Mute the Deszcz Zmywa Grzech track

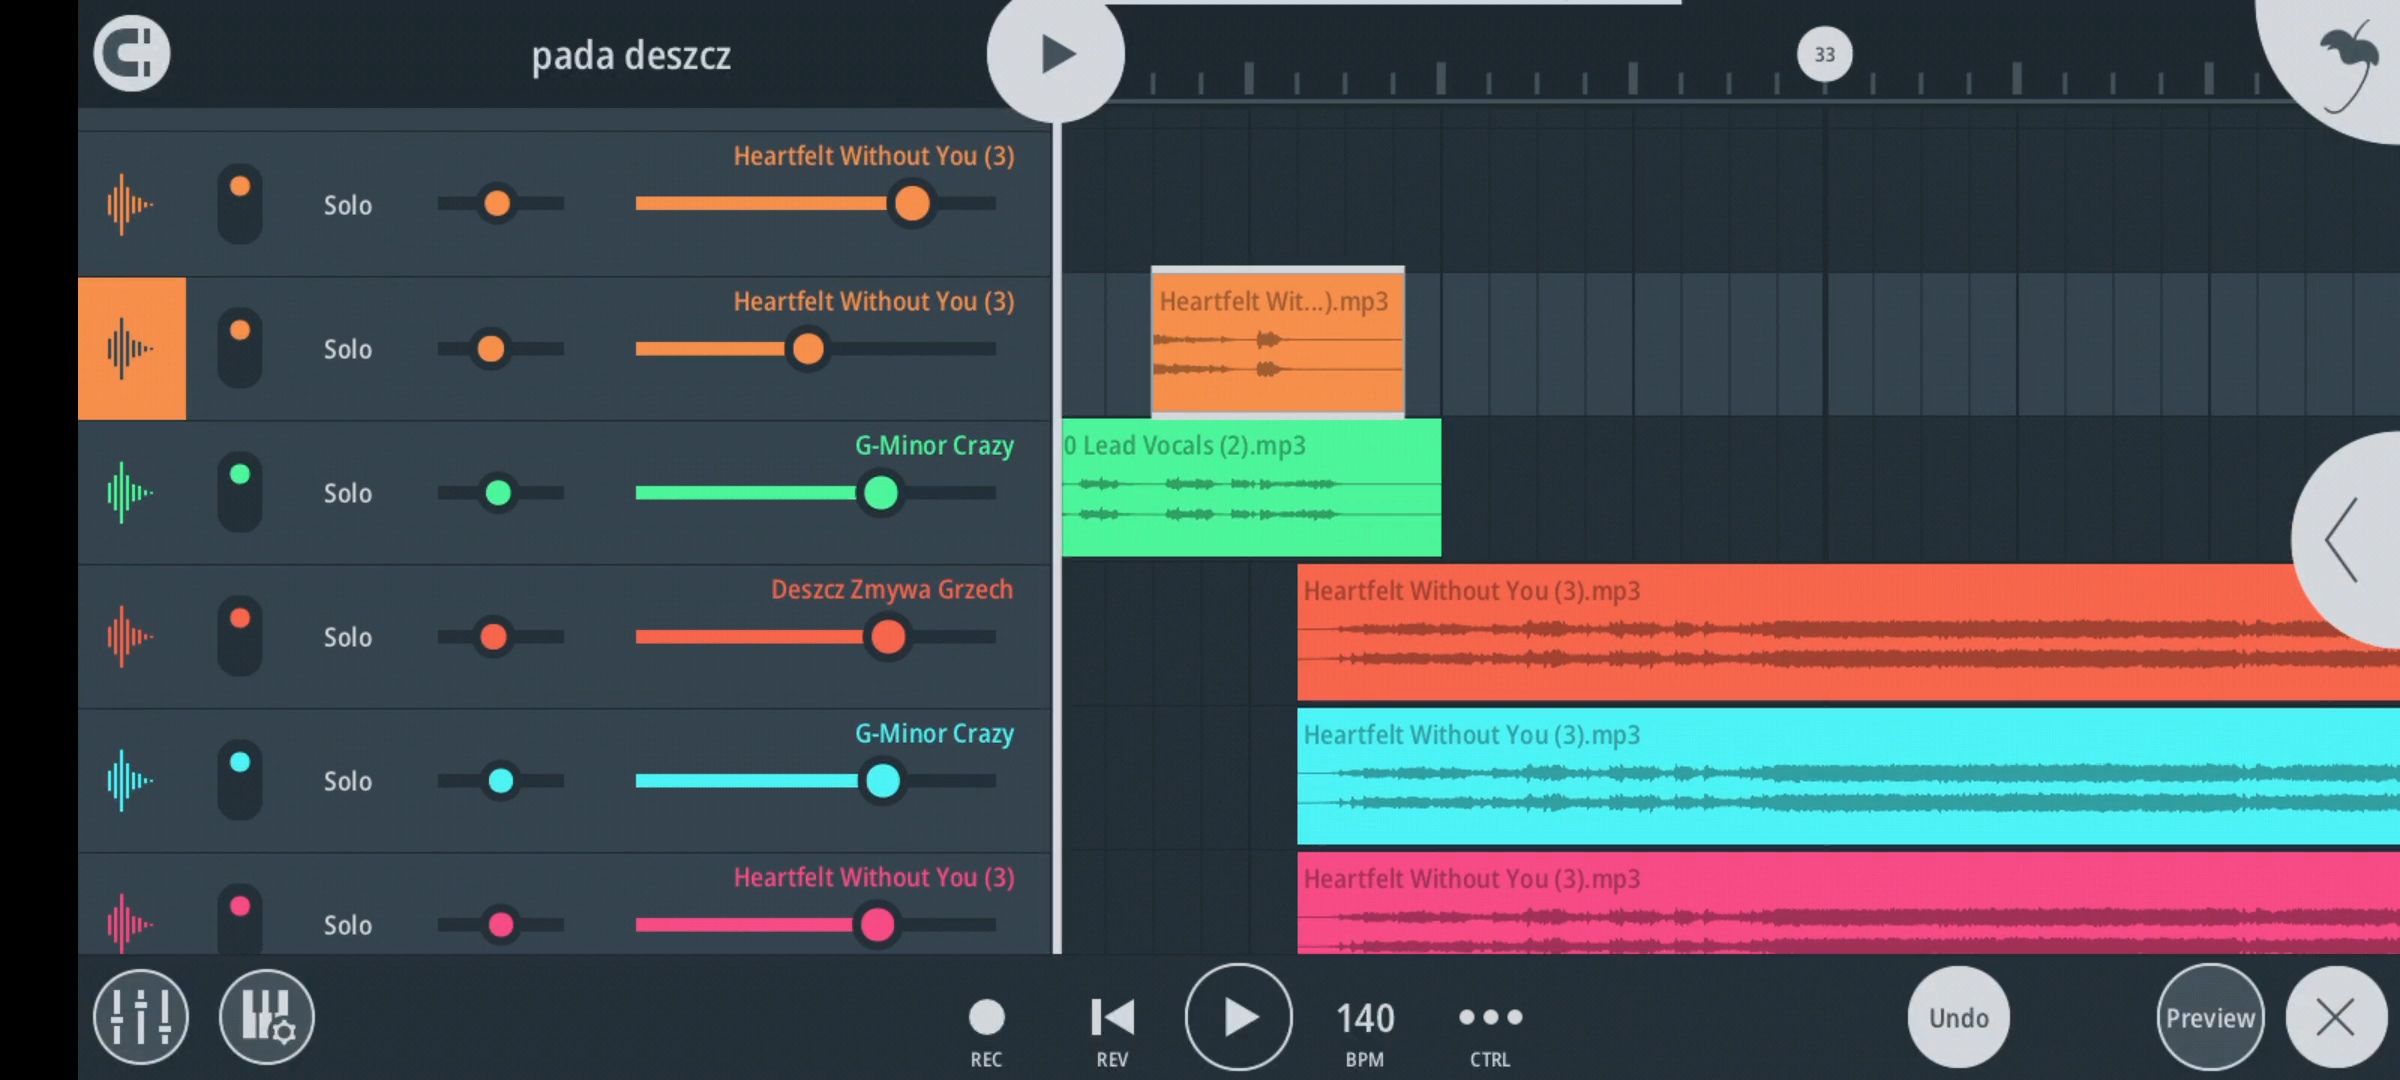click(240, 636)
